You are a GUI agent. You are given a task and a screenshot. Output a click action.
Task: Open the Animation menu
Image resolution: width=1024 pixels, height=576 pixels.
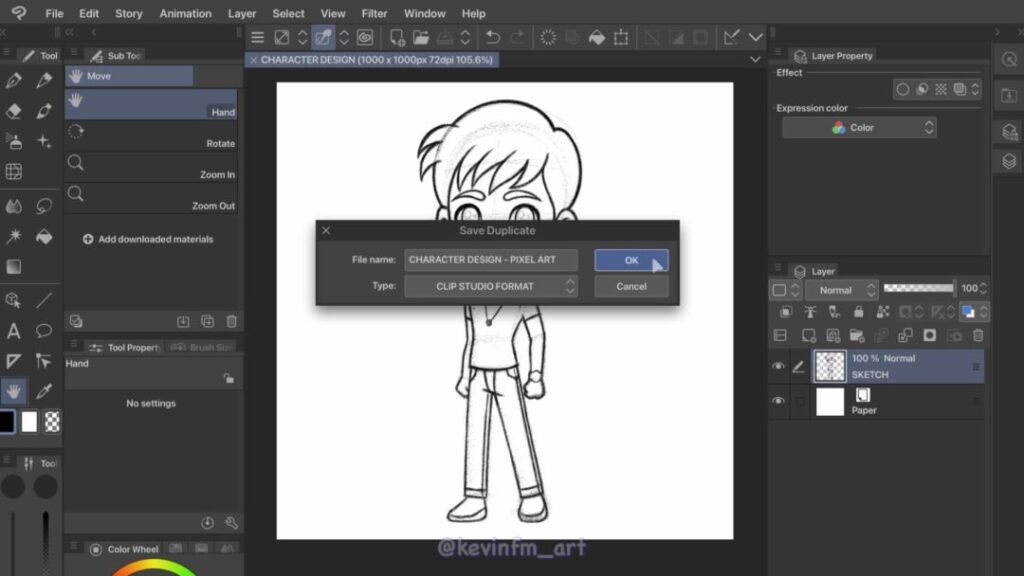(x=185, y=14)
